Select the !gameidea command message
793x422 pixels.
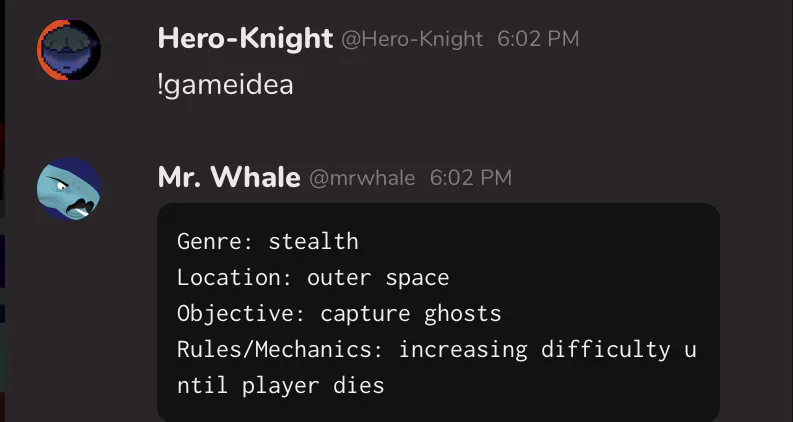click(x=226, y=85)
